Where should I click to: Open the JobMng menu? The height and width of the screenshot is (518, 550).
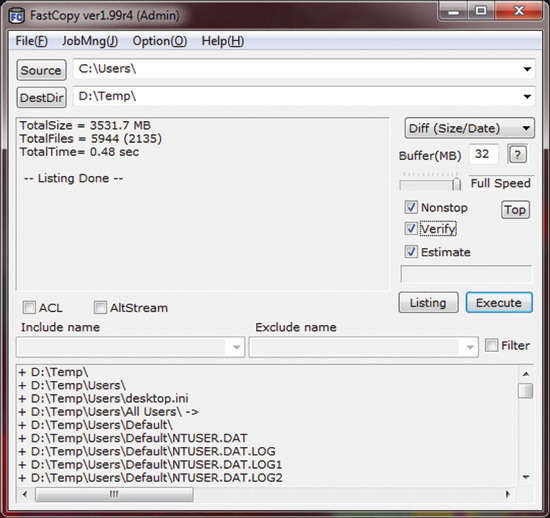coord(90,41)
